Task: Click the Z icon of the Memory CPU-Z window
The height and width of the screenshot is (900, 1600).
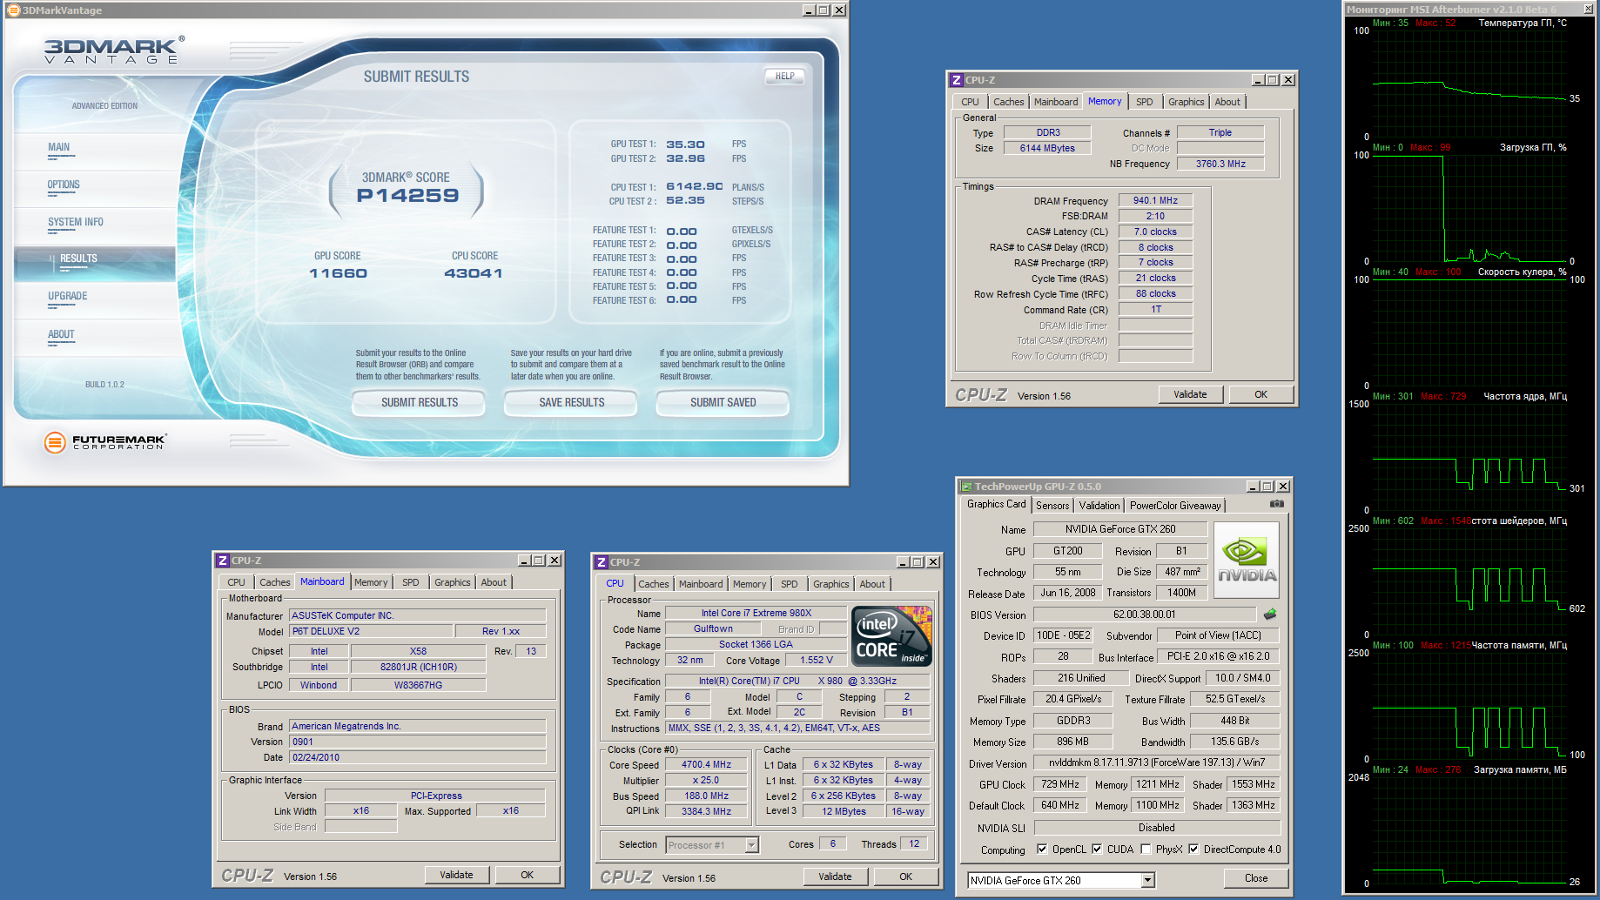Action: 956,80
